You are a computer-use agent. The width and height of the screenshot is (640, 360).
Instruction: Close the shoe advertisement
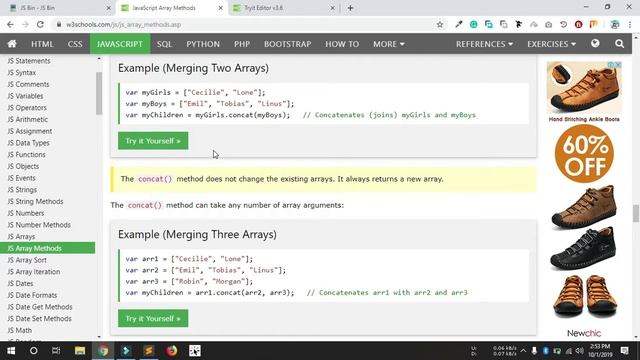618,64
